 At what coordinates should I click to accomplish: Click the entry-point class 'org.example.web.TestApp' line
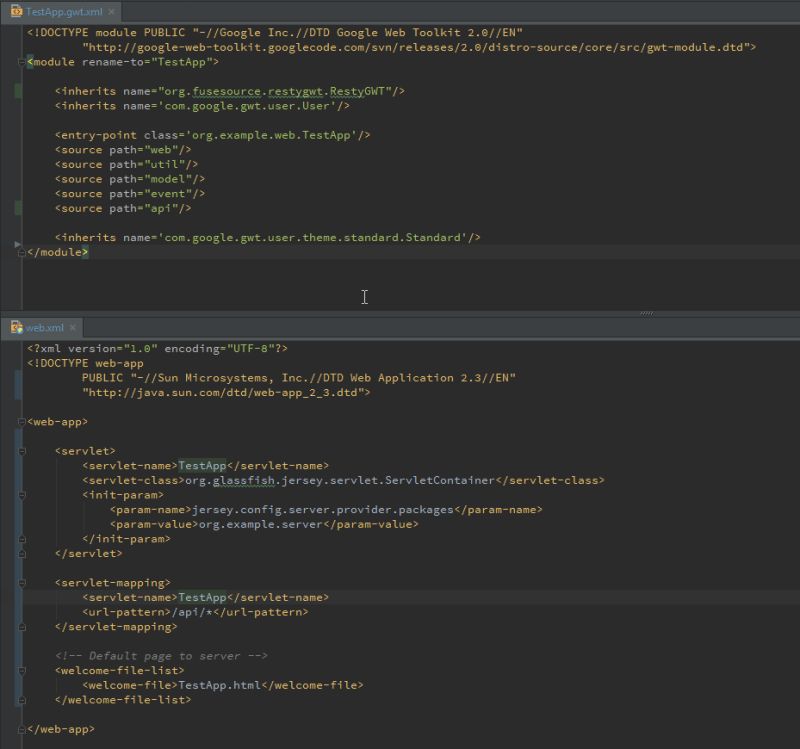pos(212,135)
